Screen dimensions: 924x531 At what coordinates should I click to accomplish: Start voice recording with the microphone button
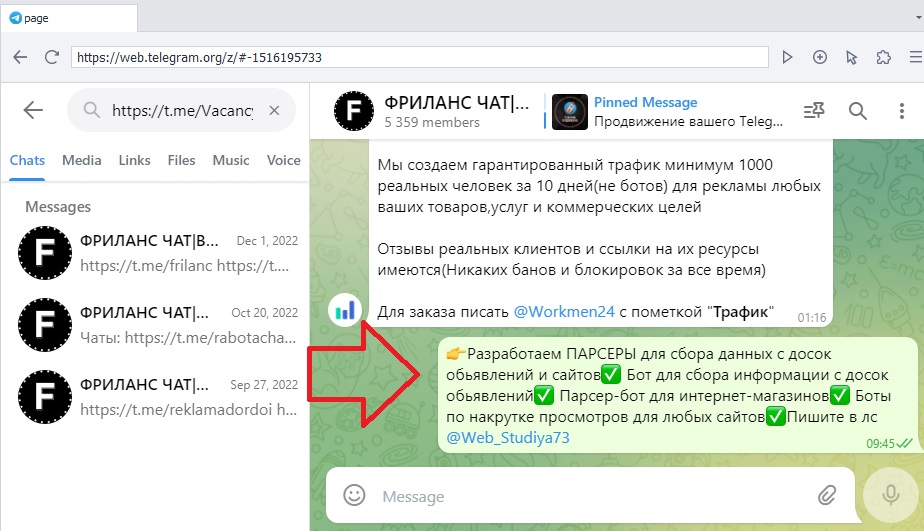click(x=890, y=494)
